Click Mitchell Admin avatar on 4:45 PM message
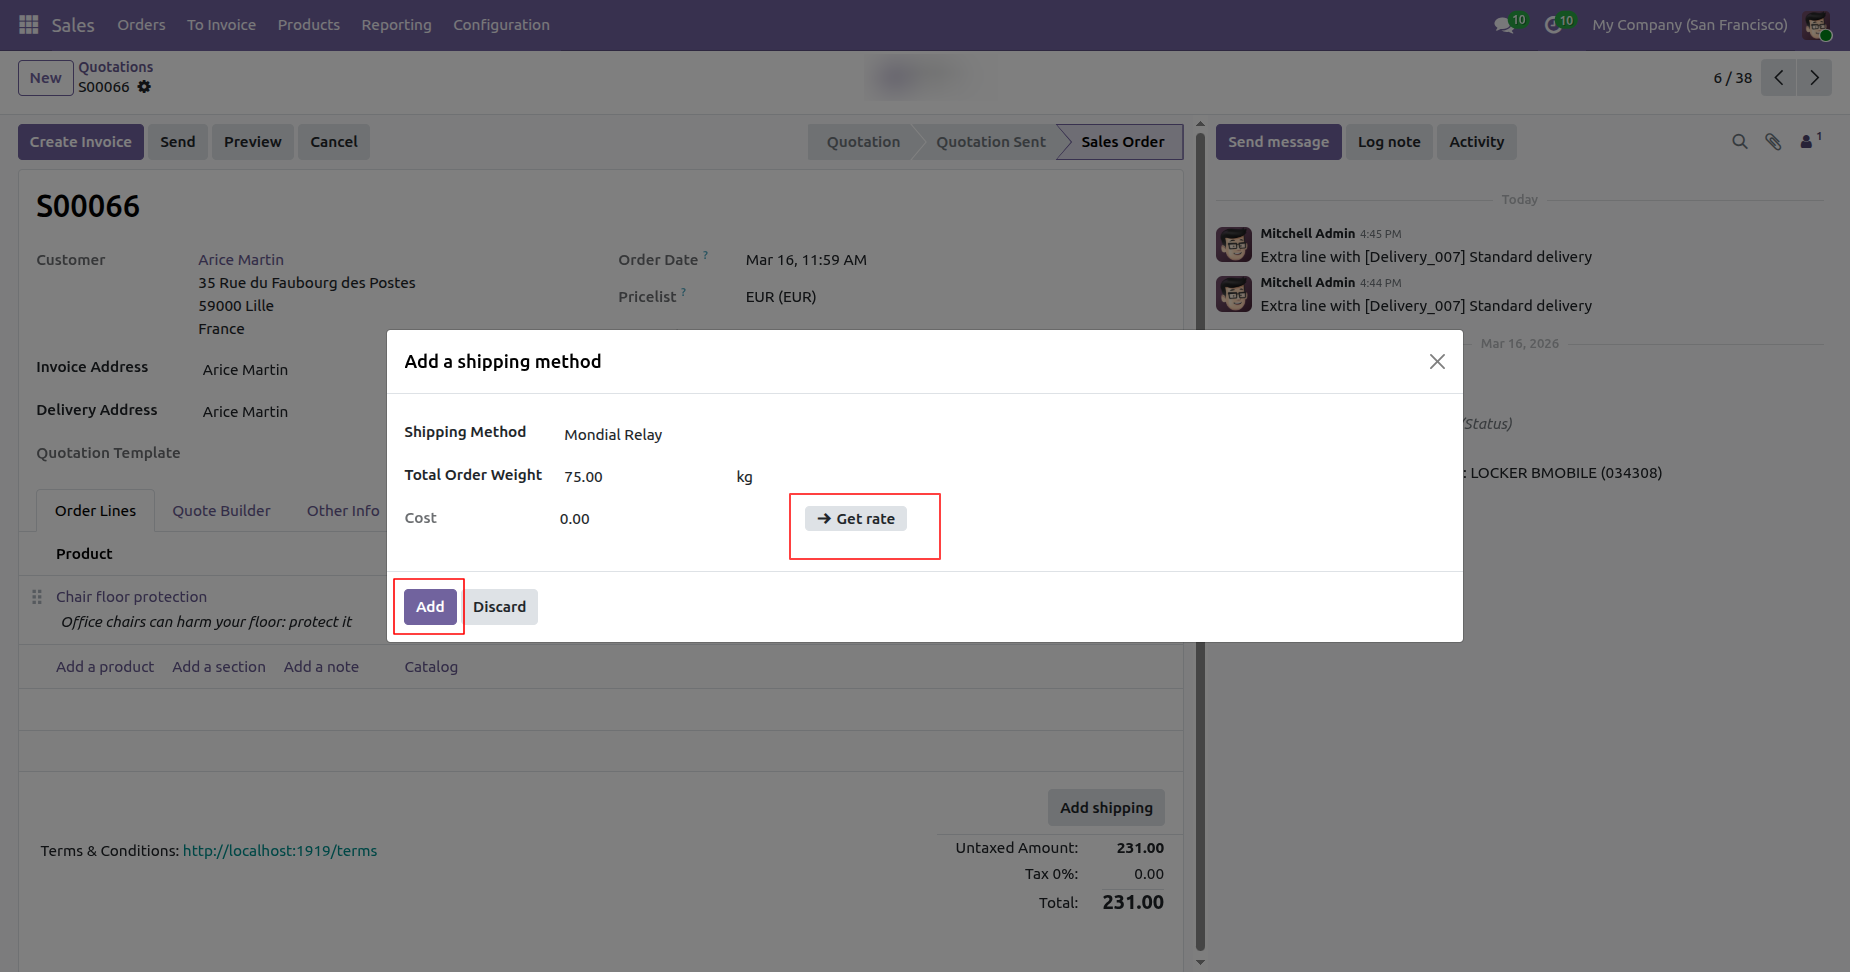This screenshot has height=972, width=1850. (x=1234, y=244)
